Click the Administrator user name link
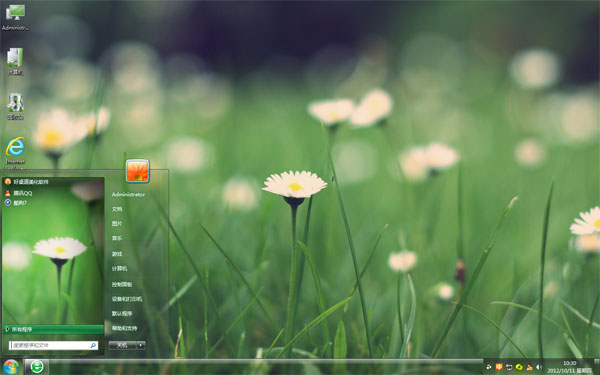600x375 pixels. point(128,194)
